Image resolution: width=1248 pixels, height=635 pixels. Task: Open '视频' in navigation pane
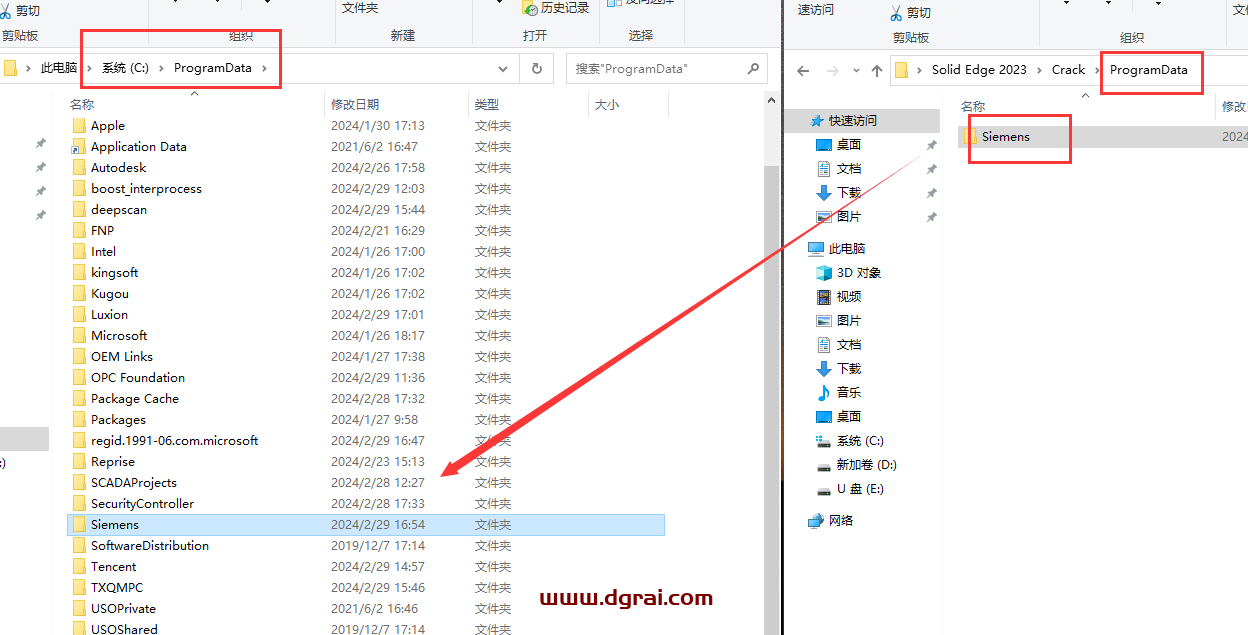coord(849,297)
